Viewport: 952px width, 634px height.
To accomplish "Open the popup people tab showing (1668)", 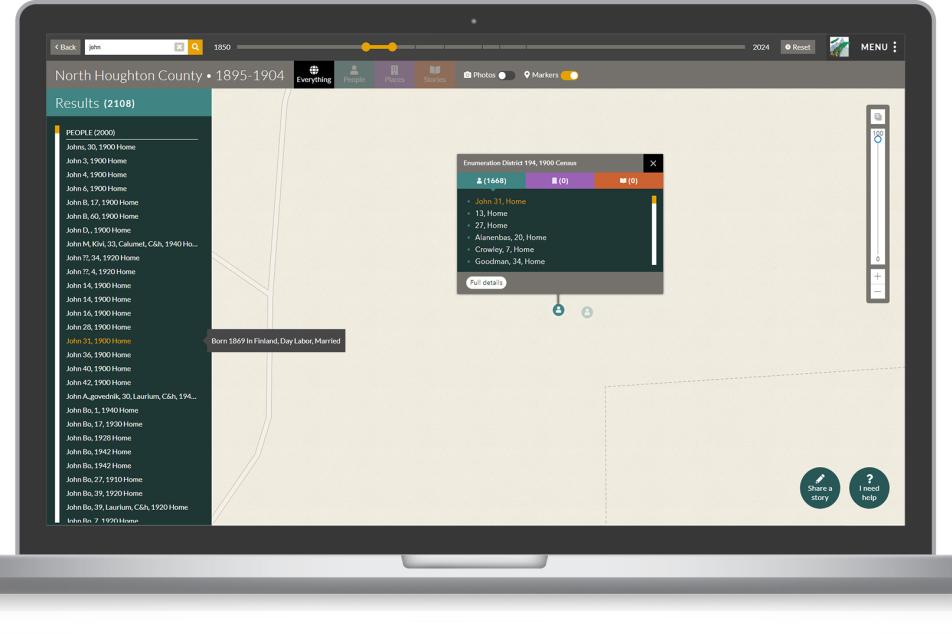I will 491,180.
